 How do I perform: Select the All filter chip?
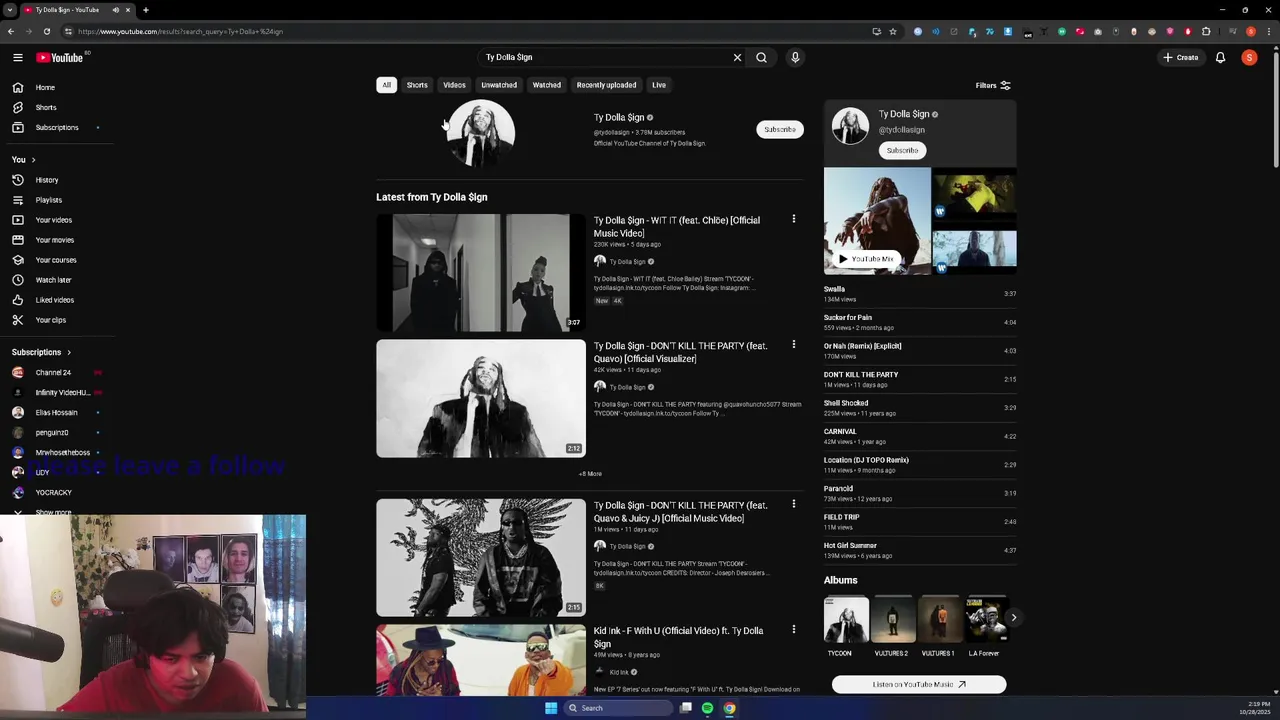[x=387, y=85]
